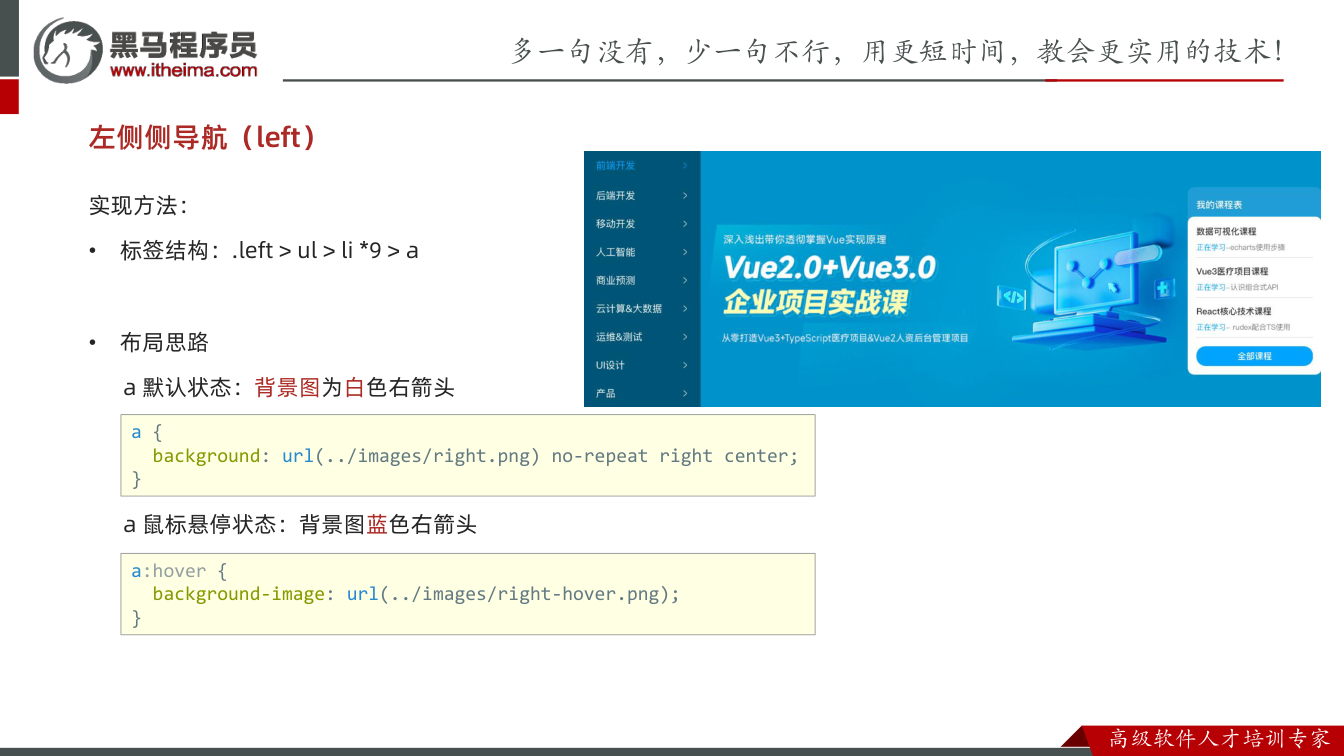Select 云计算&大数据 in the side navigation
1344x756 pixels.
coord(629,308)
